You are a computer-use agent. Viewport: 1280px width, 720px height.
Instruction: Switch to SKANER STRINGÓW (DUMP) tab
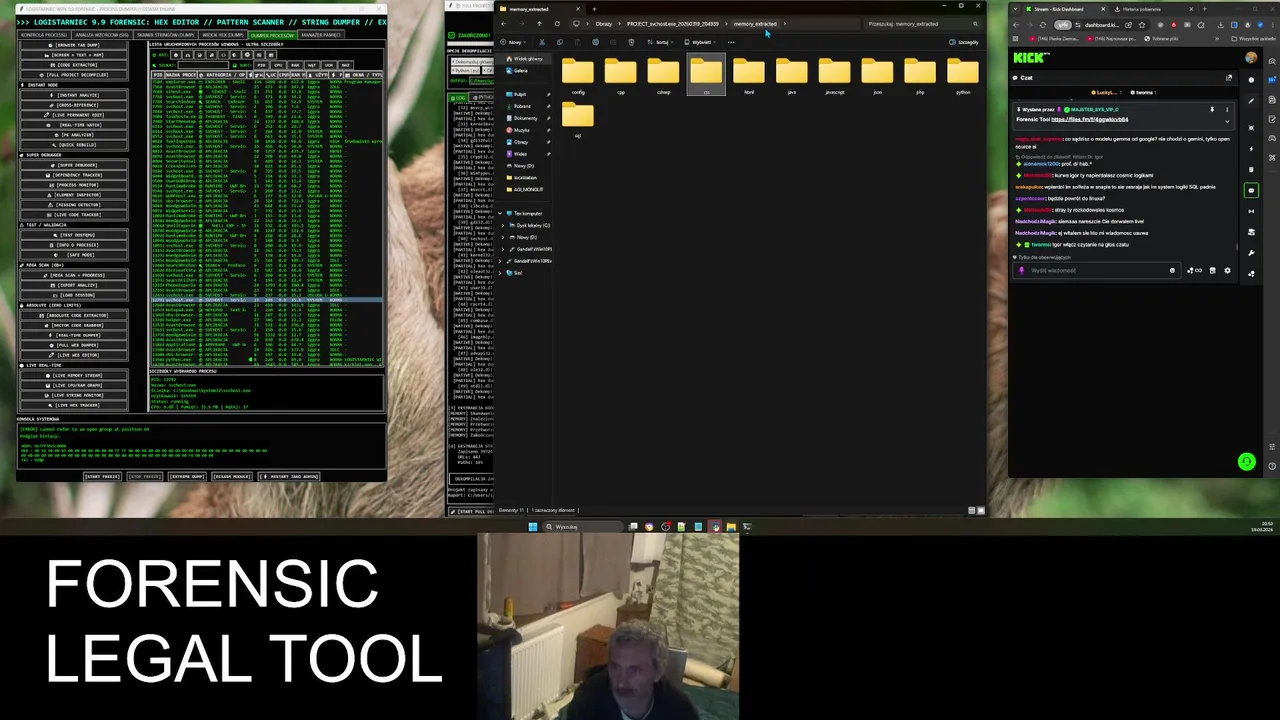tap(165, 35)
